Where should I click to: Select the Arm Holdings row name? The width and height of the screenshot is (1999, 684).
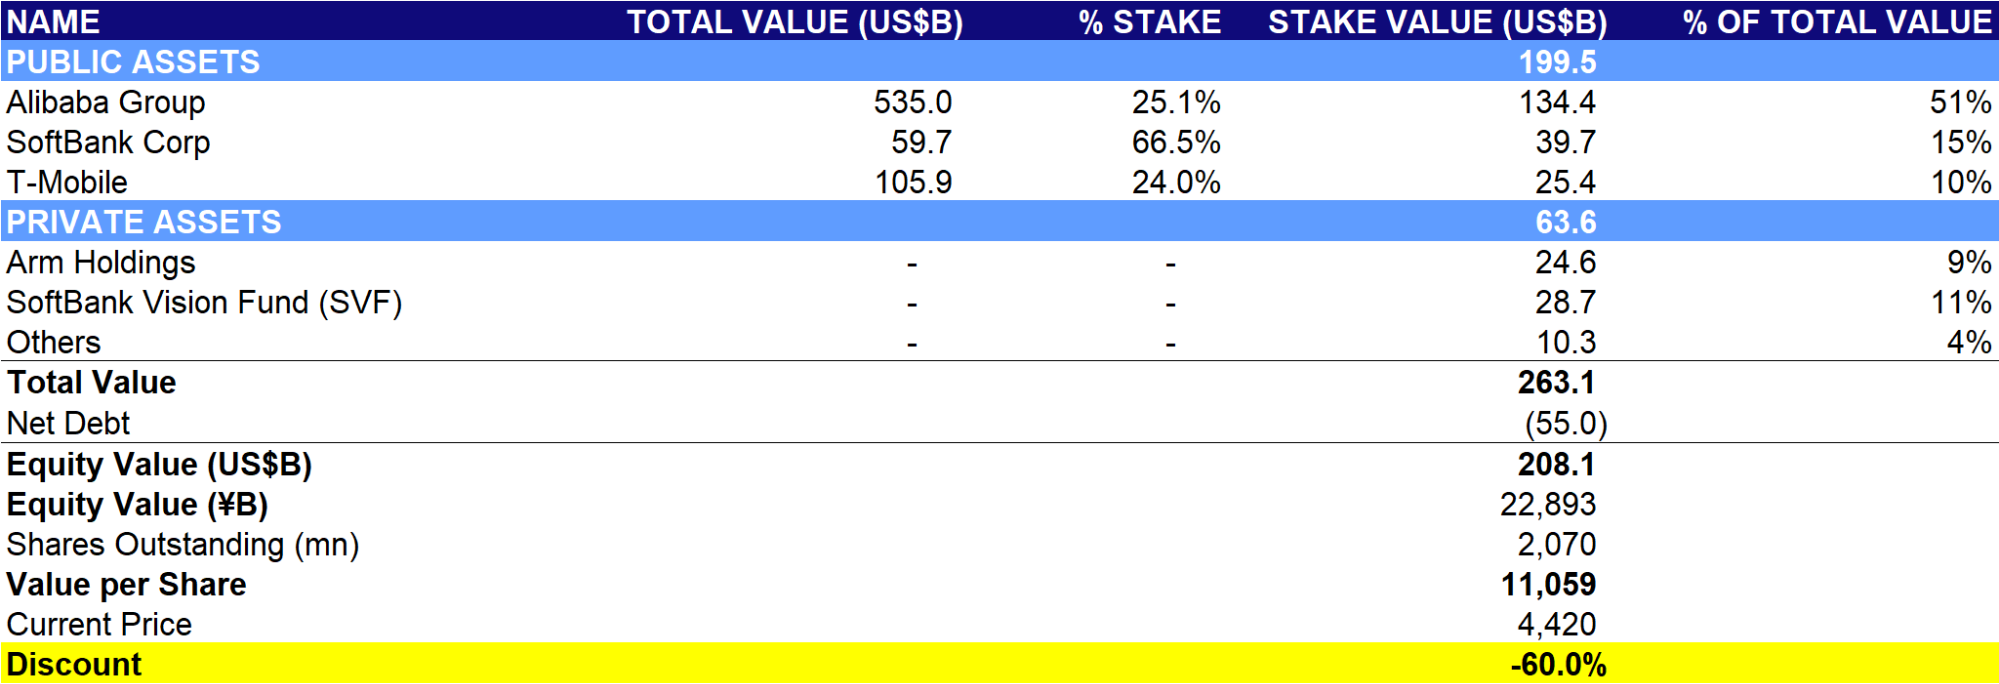101,262
